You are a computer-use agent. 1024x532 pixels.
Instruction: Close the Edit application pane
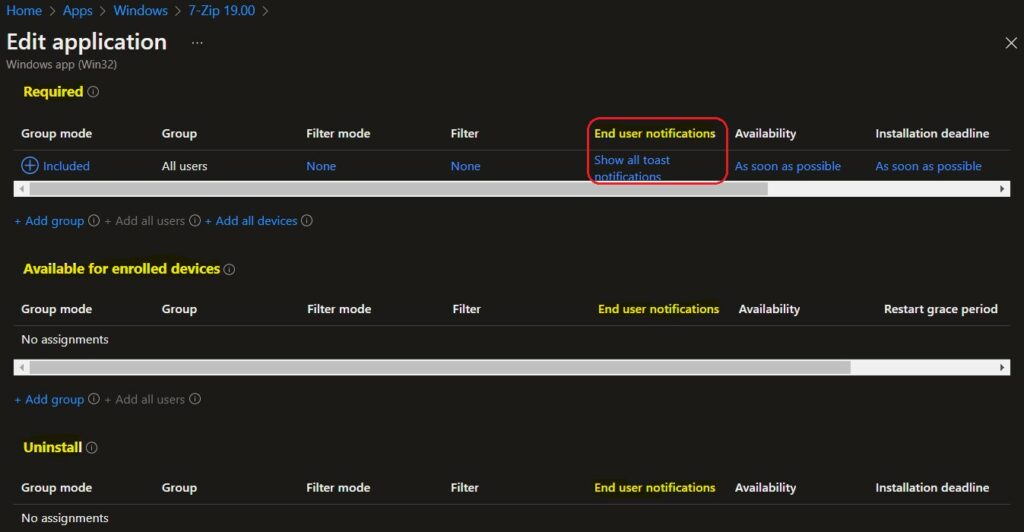(x=1011, y=43)
